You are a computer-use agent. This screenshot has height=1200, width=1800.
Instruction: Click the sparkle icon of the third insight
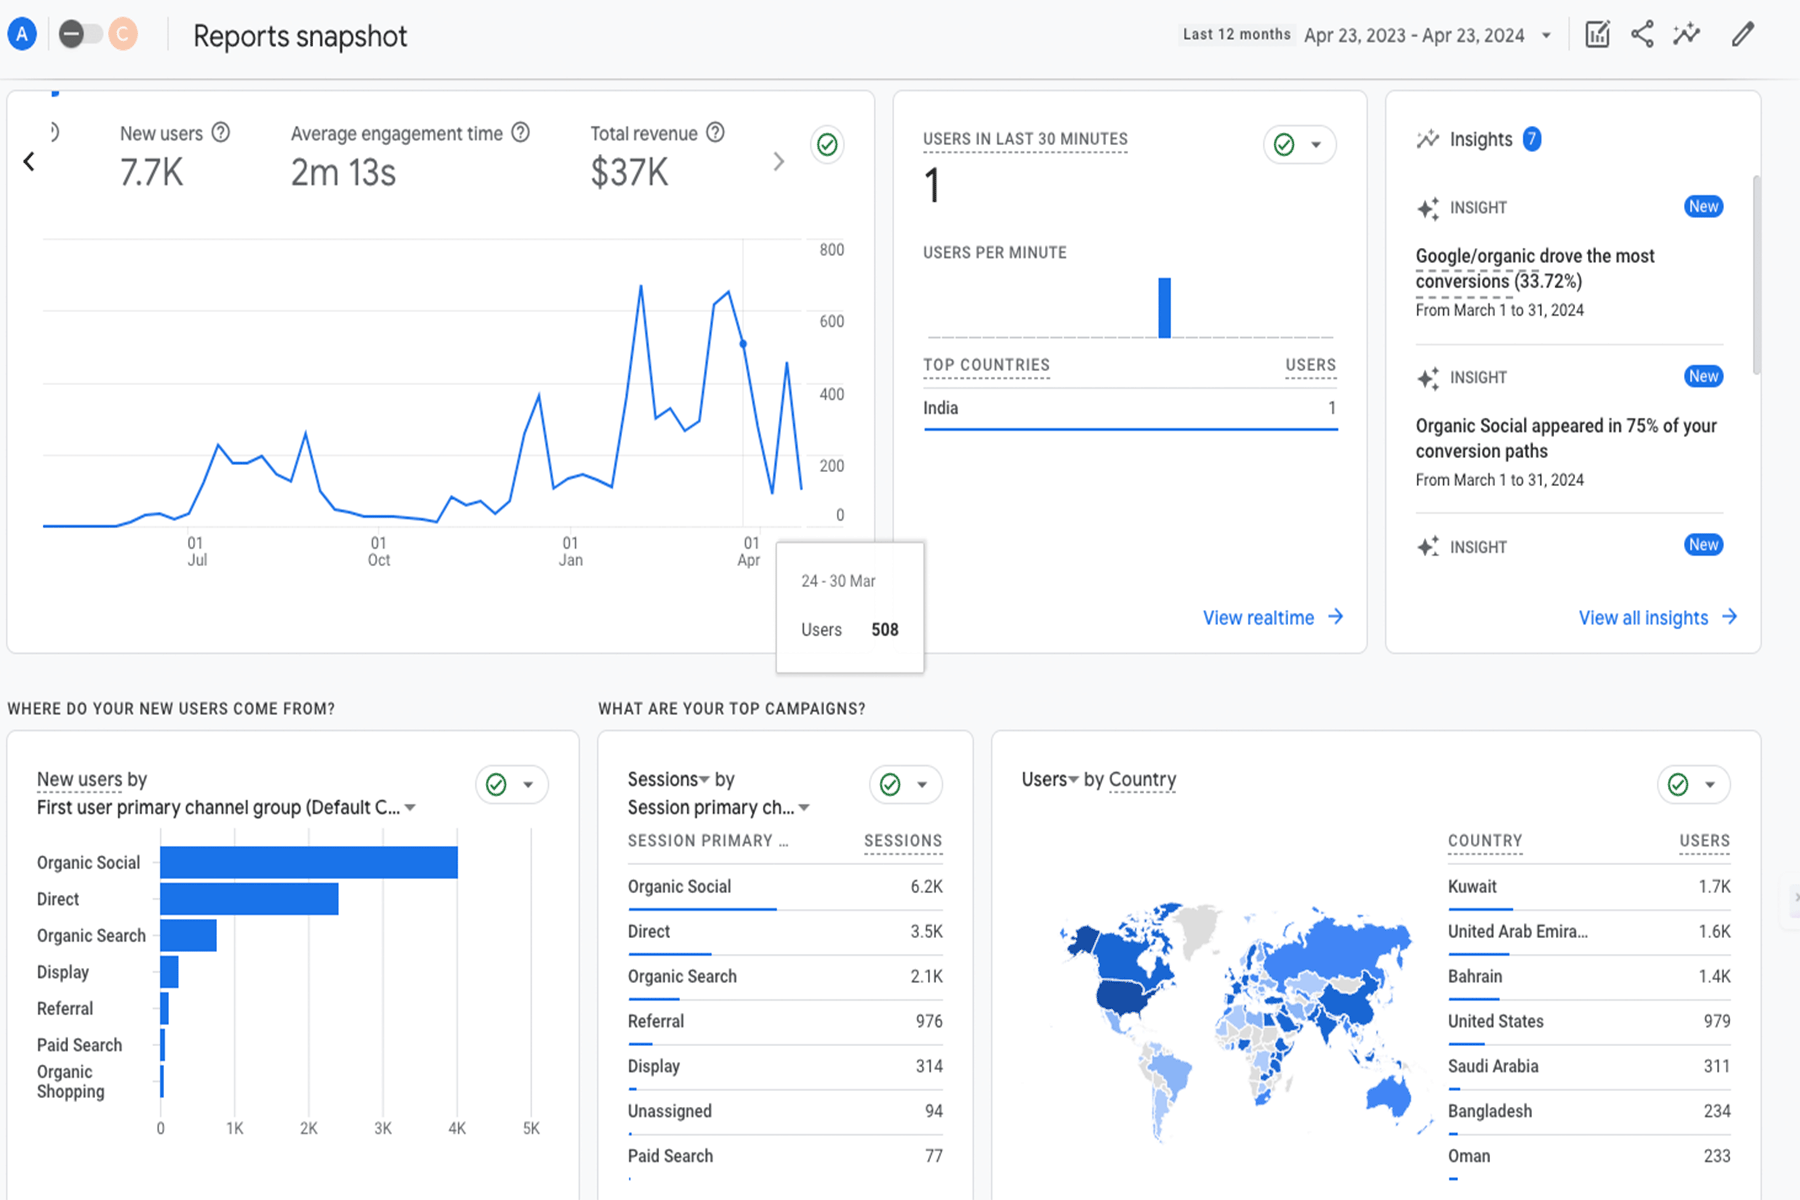[1428, 547]
